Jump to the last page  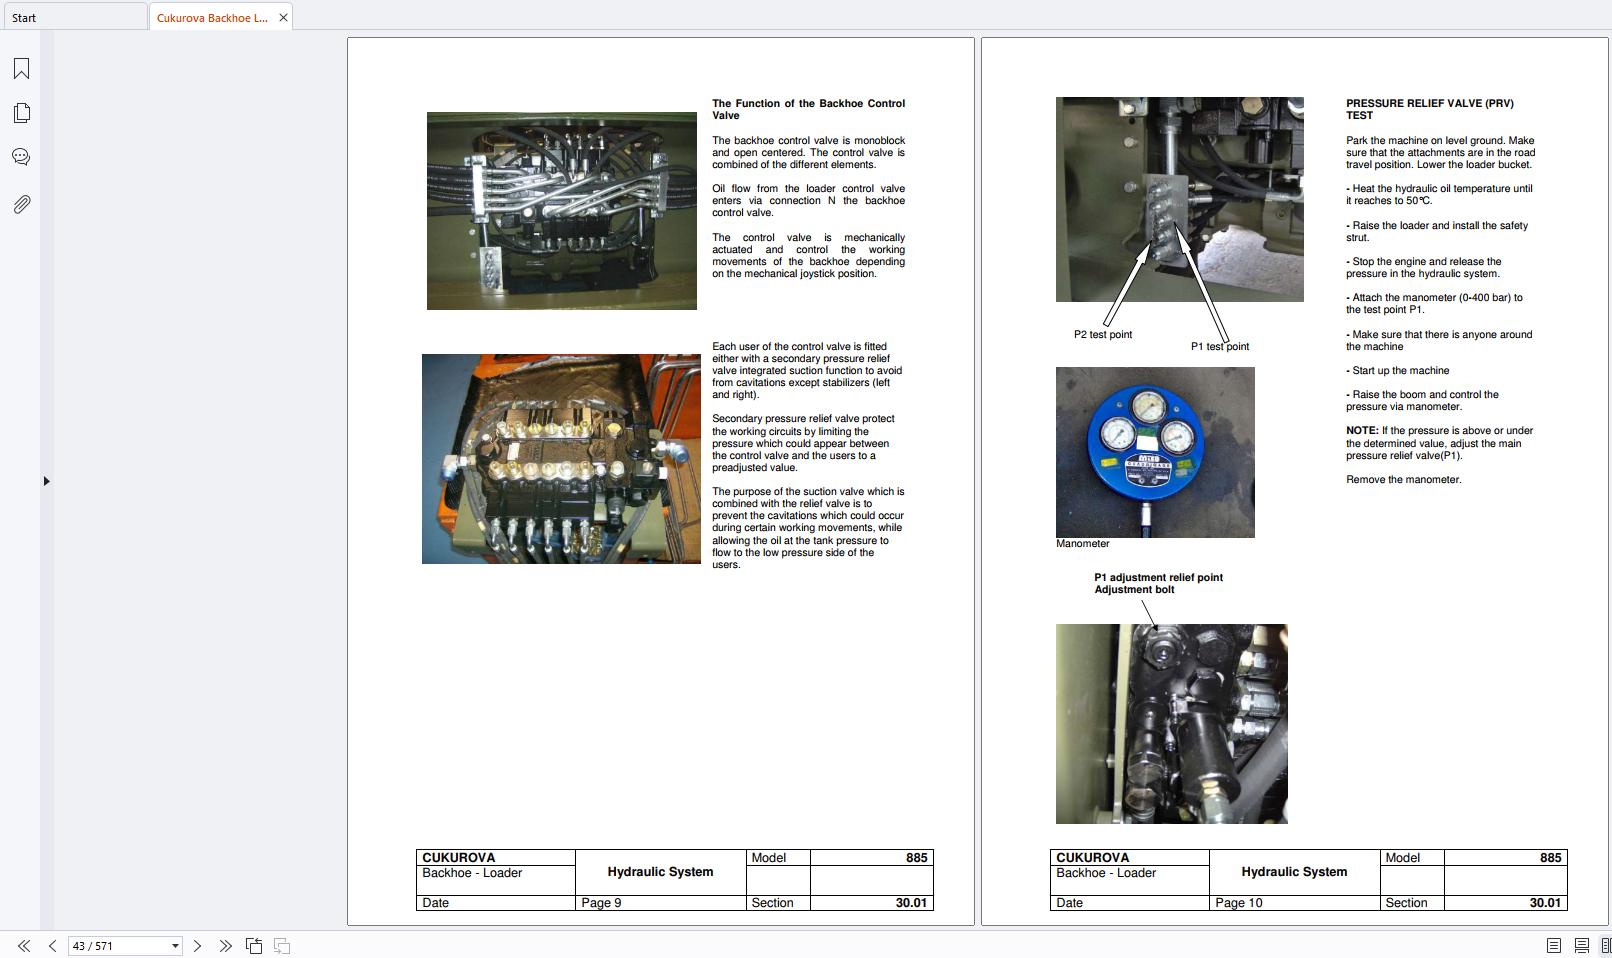pos(225,946)
